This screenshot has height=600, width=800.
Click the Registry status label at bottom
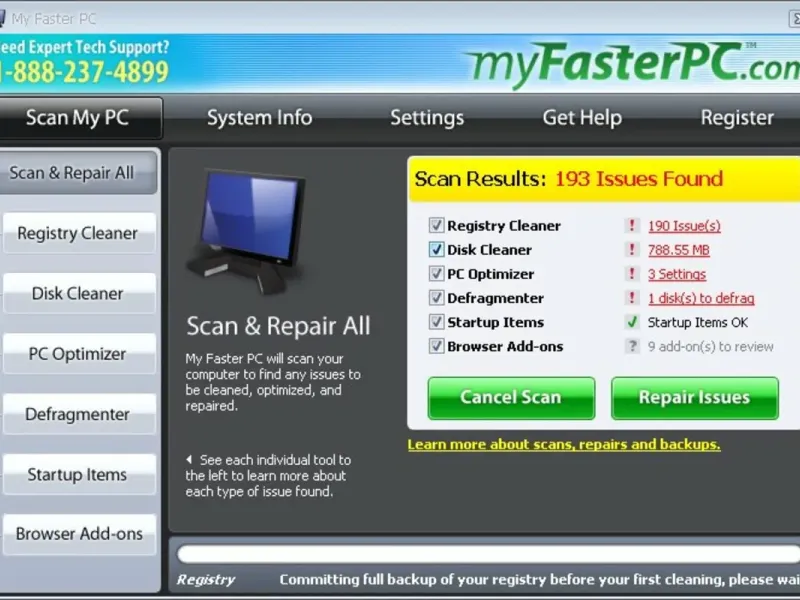tap(206, 580)
